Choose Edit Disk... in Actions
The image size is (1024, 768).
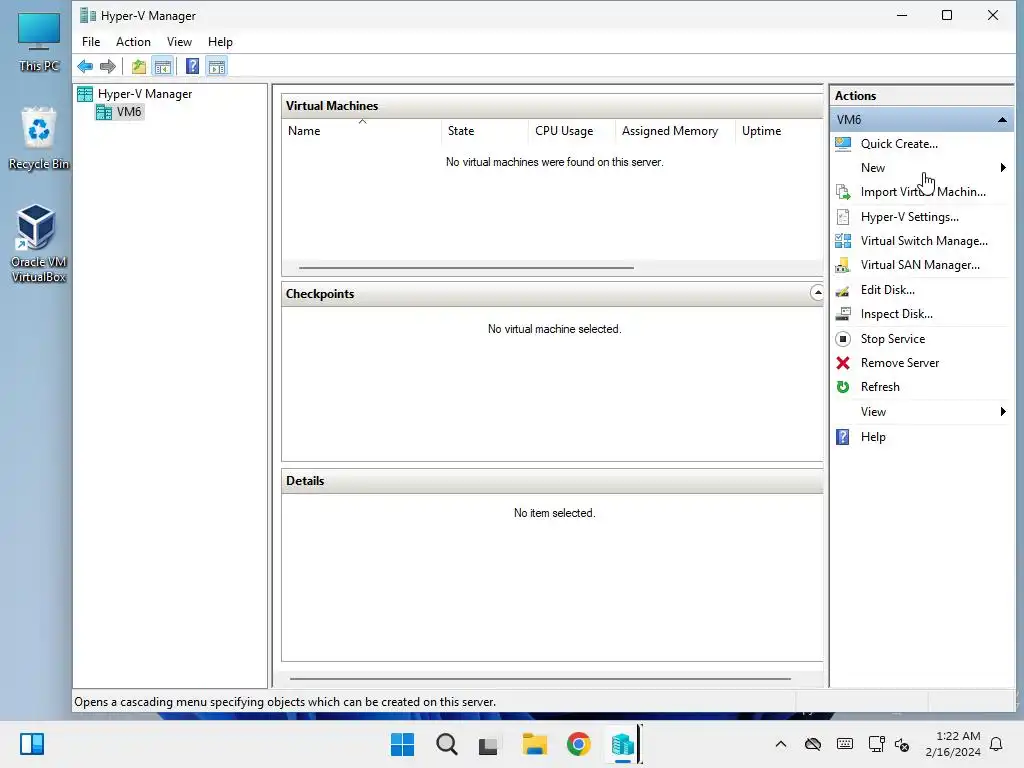(x=888, y=290)
